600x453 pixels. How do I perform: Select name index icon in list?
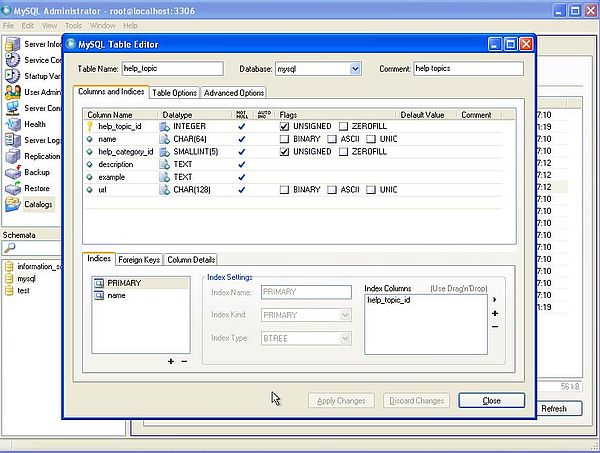99,296
